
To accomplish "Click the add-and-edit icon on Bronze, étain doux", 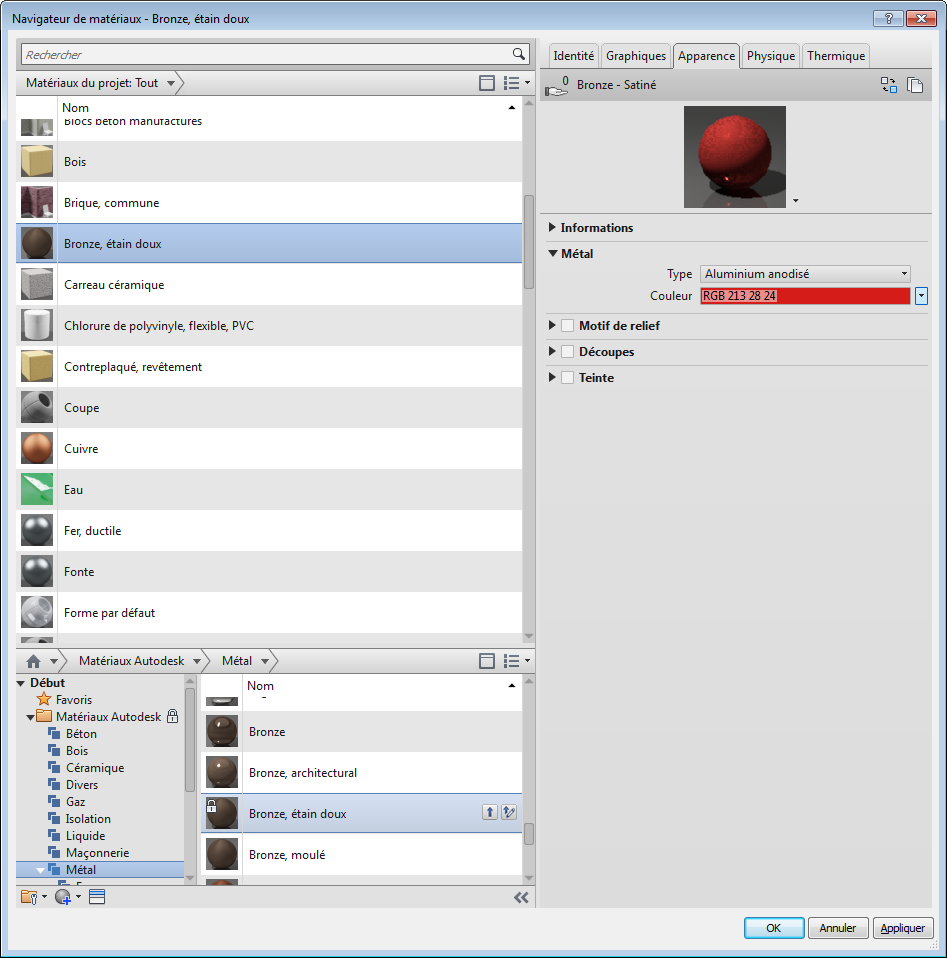I will click(509, 812).
